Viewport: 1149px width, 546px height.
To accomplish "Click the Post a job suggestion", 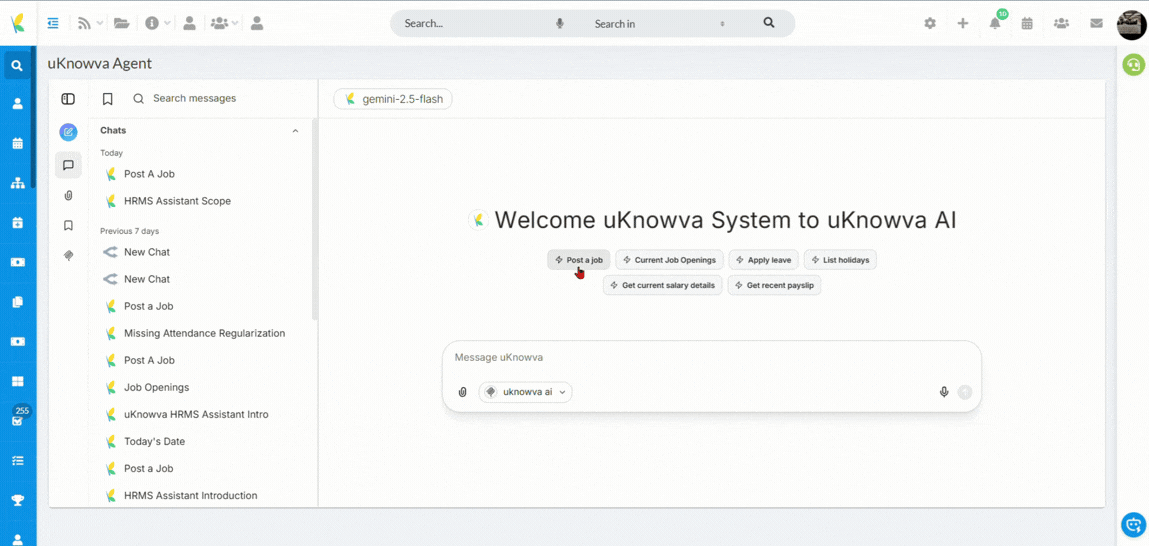I will [x=579, y=259].
